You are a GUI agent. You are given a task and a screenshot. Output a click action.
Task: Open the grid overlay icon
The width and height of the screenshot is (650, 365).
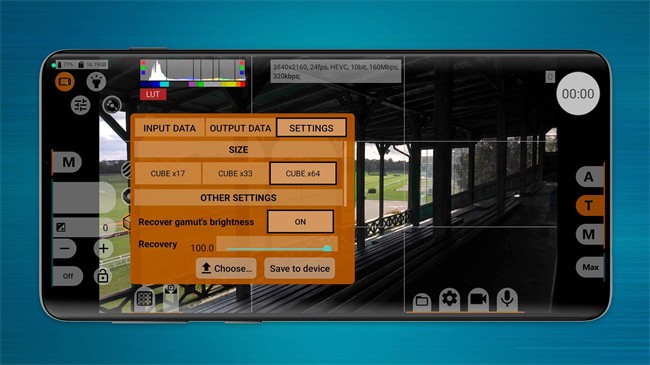pyautogui.click(x=145, y=298)
